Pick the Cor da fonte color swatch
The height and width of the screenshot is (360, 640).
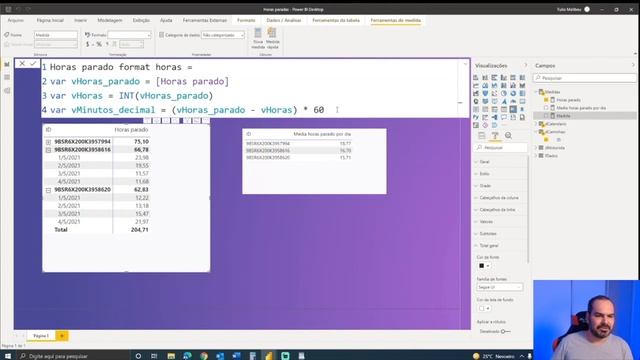pos(484,266)
